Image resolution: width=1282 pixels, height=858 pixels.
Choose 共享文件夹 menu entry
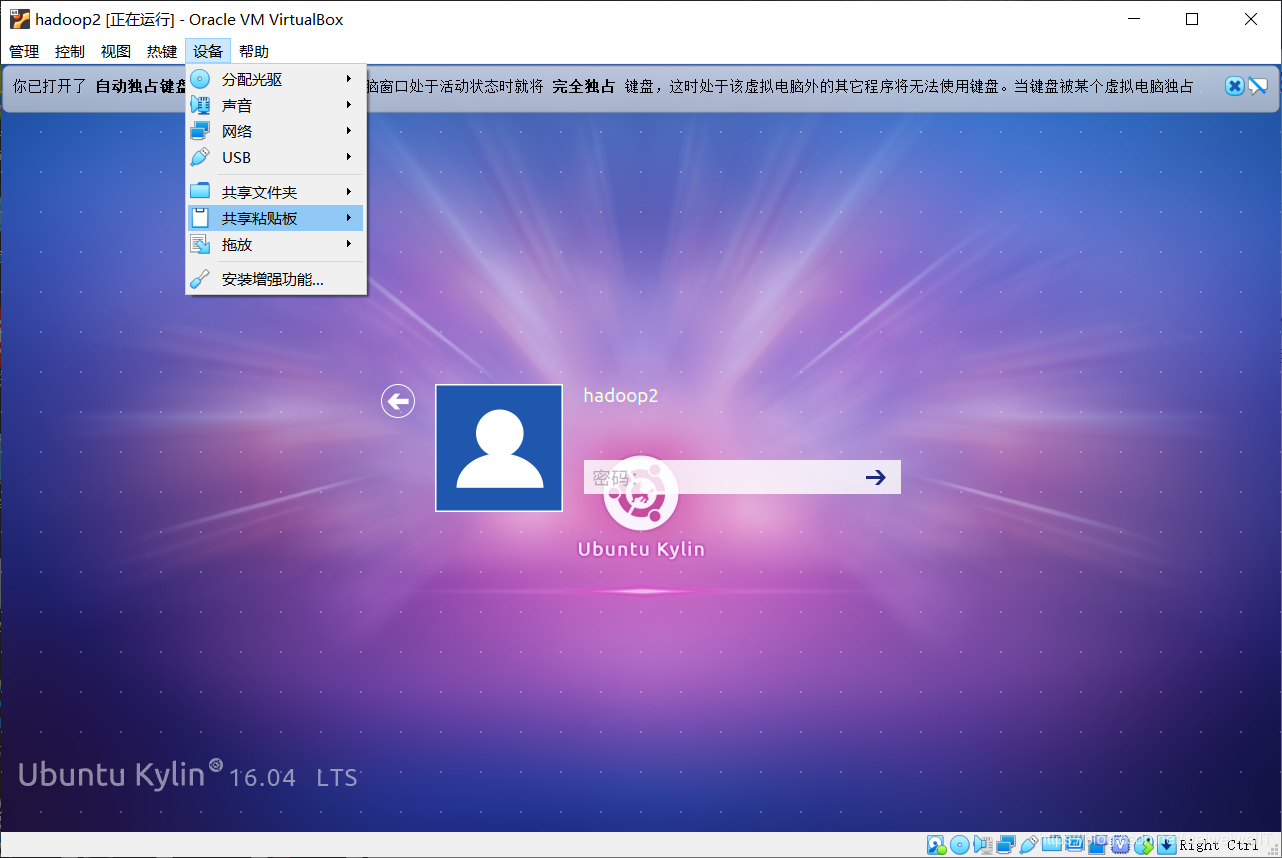coord(275,192)
